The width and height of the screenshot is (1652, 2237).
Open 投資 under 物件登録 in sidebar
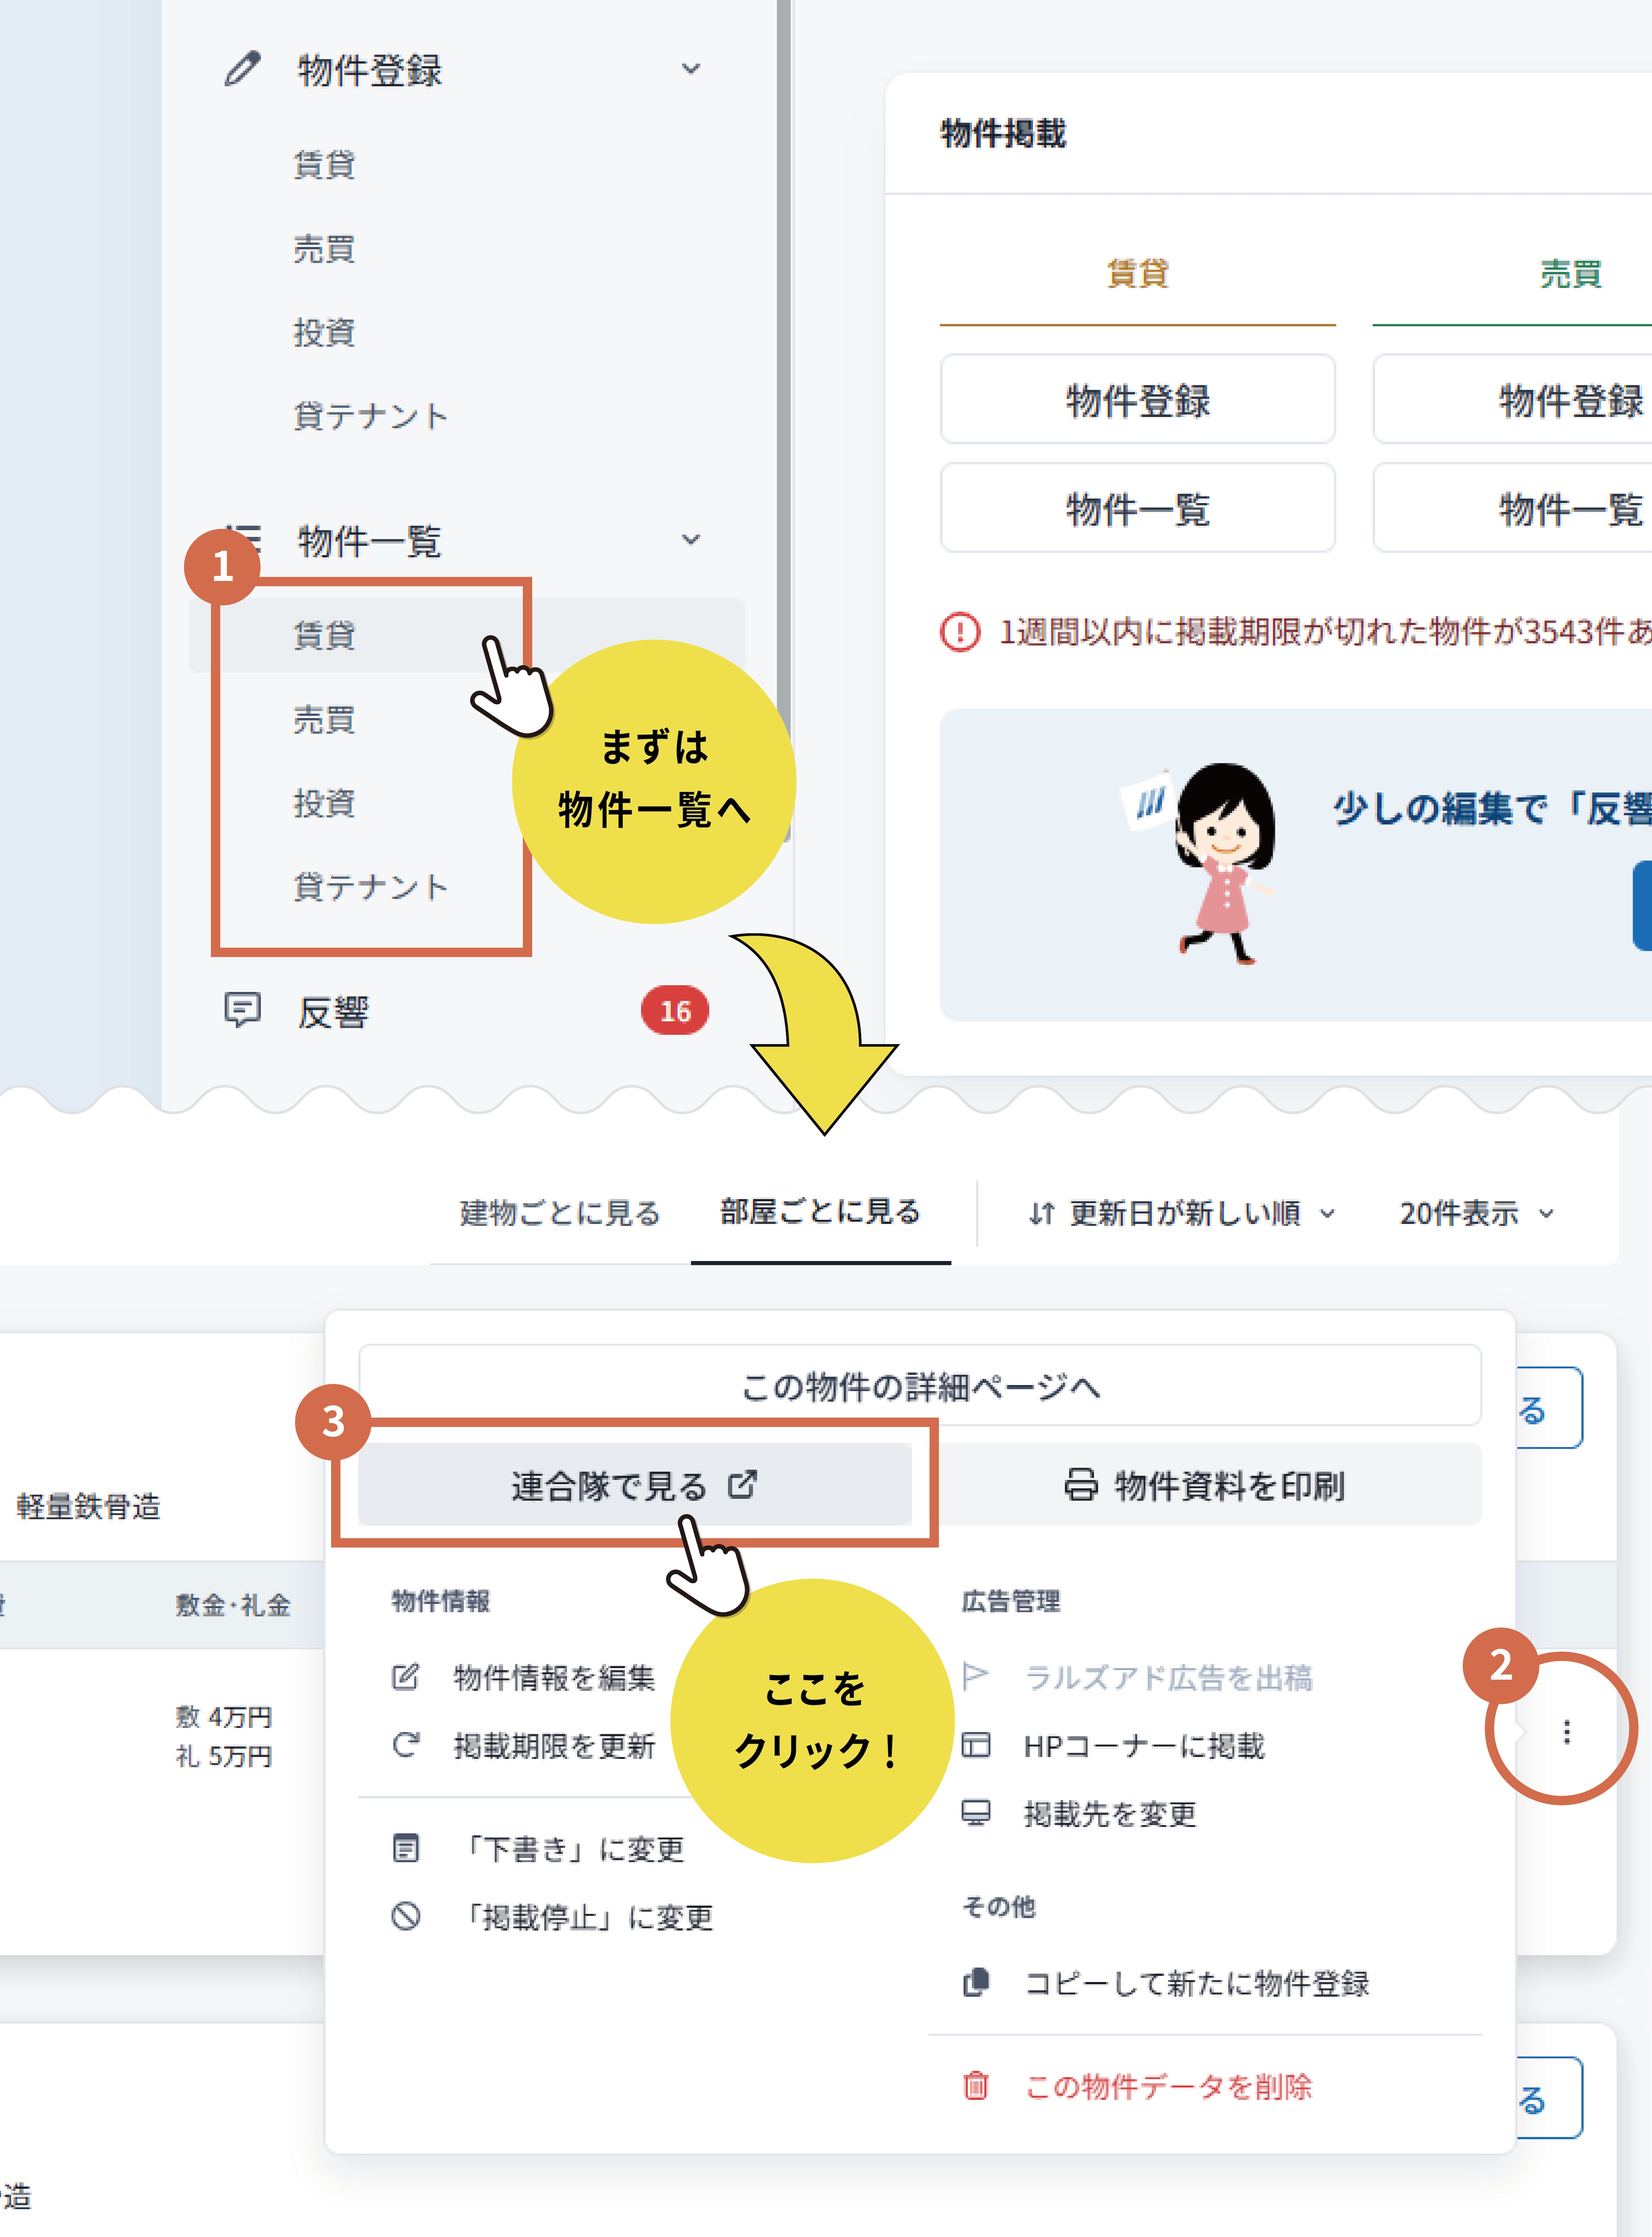pyautogui.click(x=324, y=332)
